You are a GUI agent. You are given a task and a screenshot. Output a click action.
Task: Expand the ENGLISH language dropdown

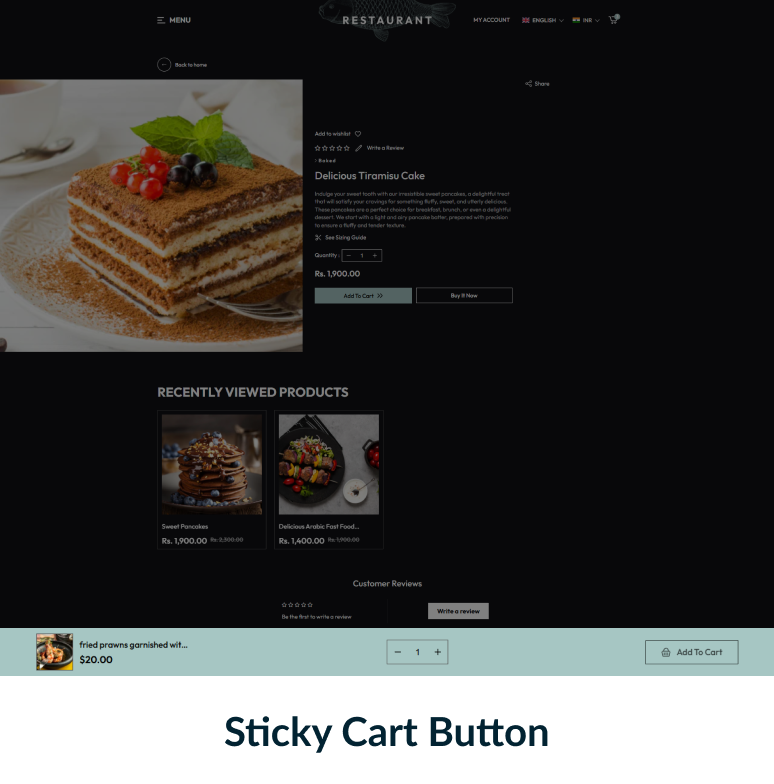pyautogui.click(x=542, y=20)
